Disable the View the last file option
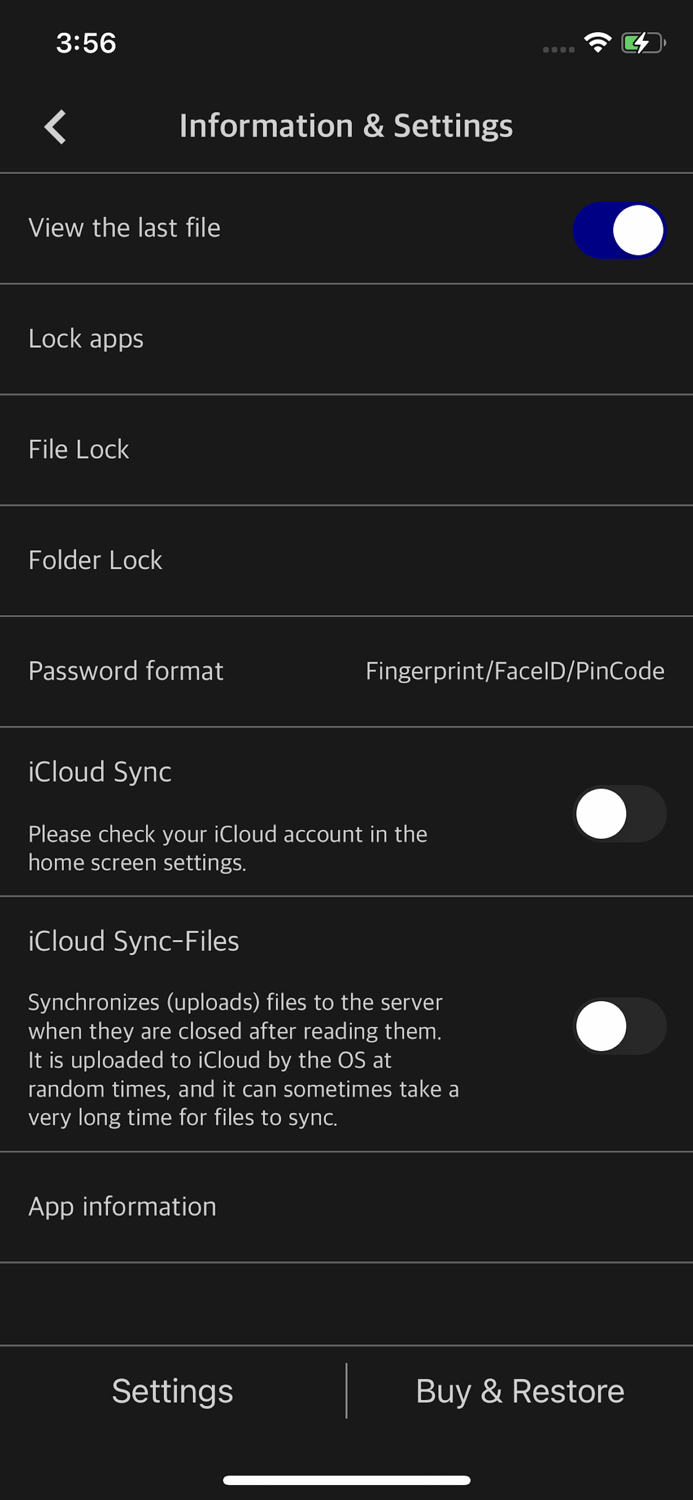 [618, 229]
